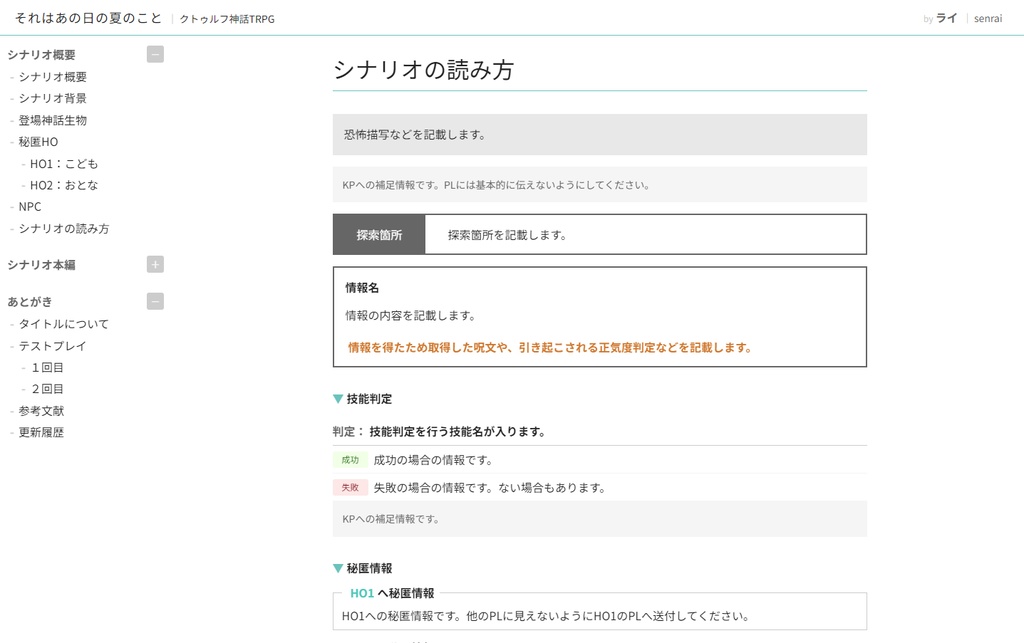Jump to the NPC section
This screenshot has width=1024, height=643.
[x=30, y=207]
